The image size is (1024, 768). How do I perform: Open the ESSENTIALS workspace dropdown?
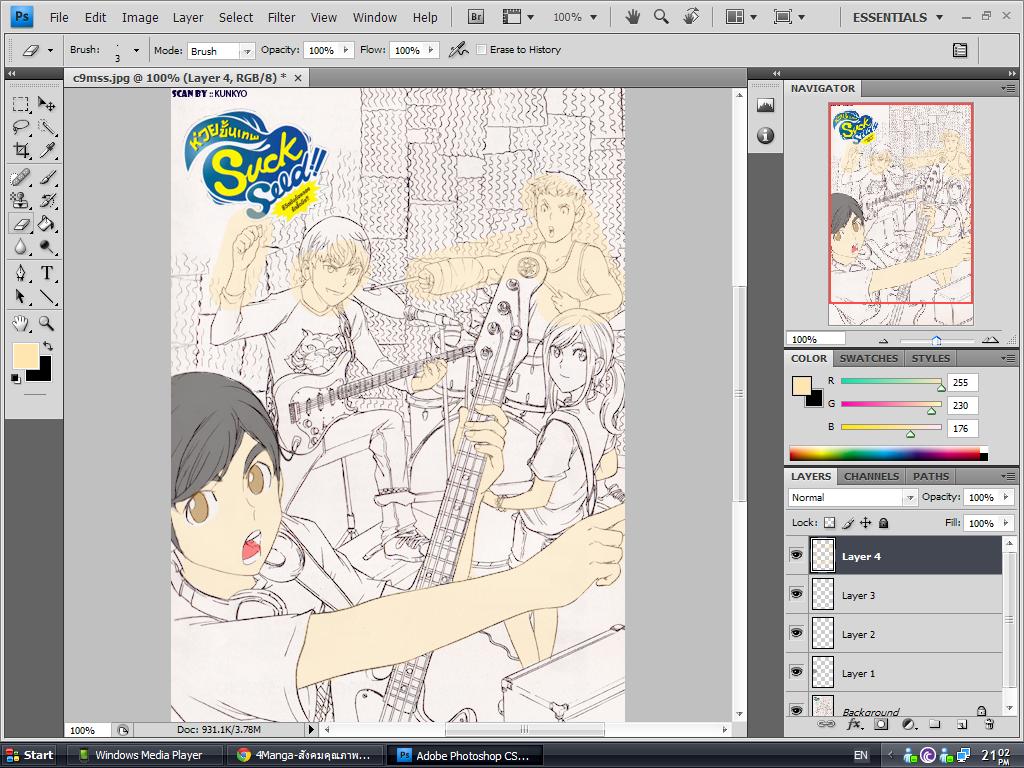pos(897,17)
